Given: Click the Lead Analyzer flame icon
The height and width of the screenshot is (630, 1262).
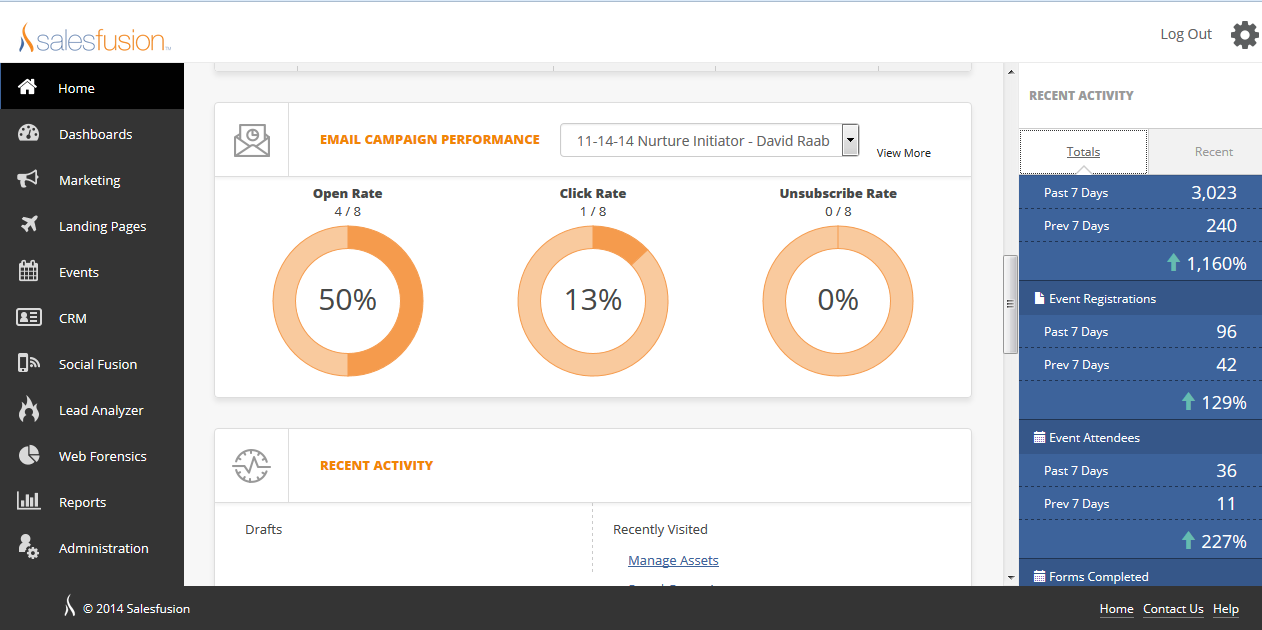Looking at the screenshot, I should click(x=28, y=409).
